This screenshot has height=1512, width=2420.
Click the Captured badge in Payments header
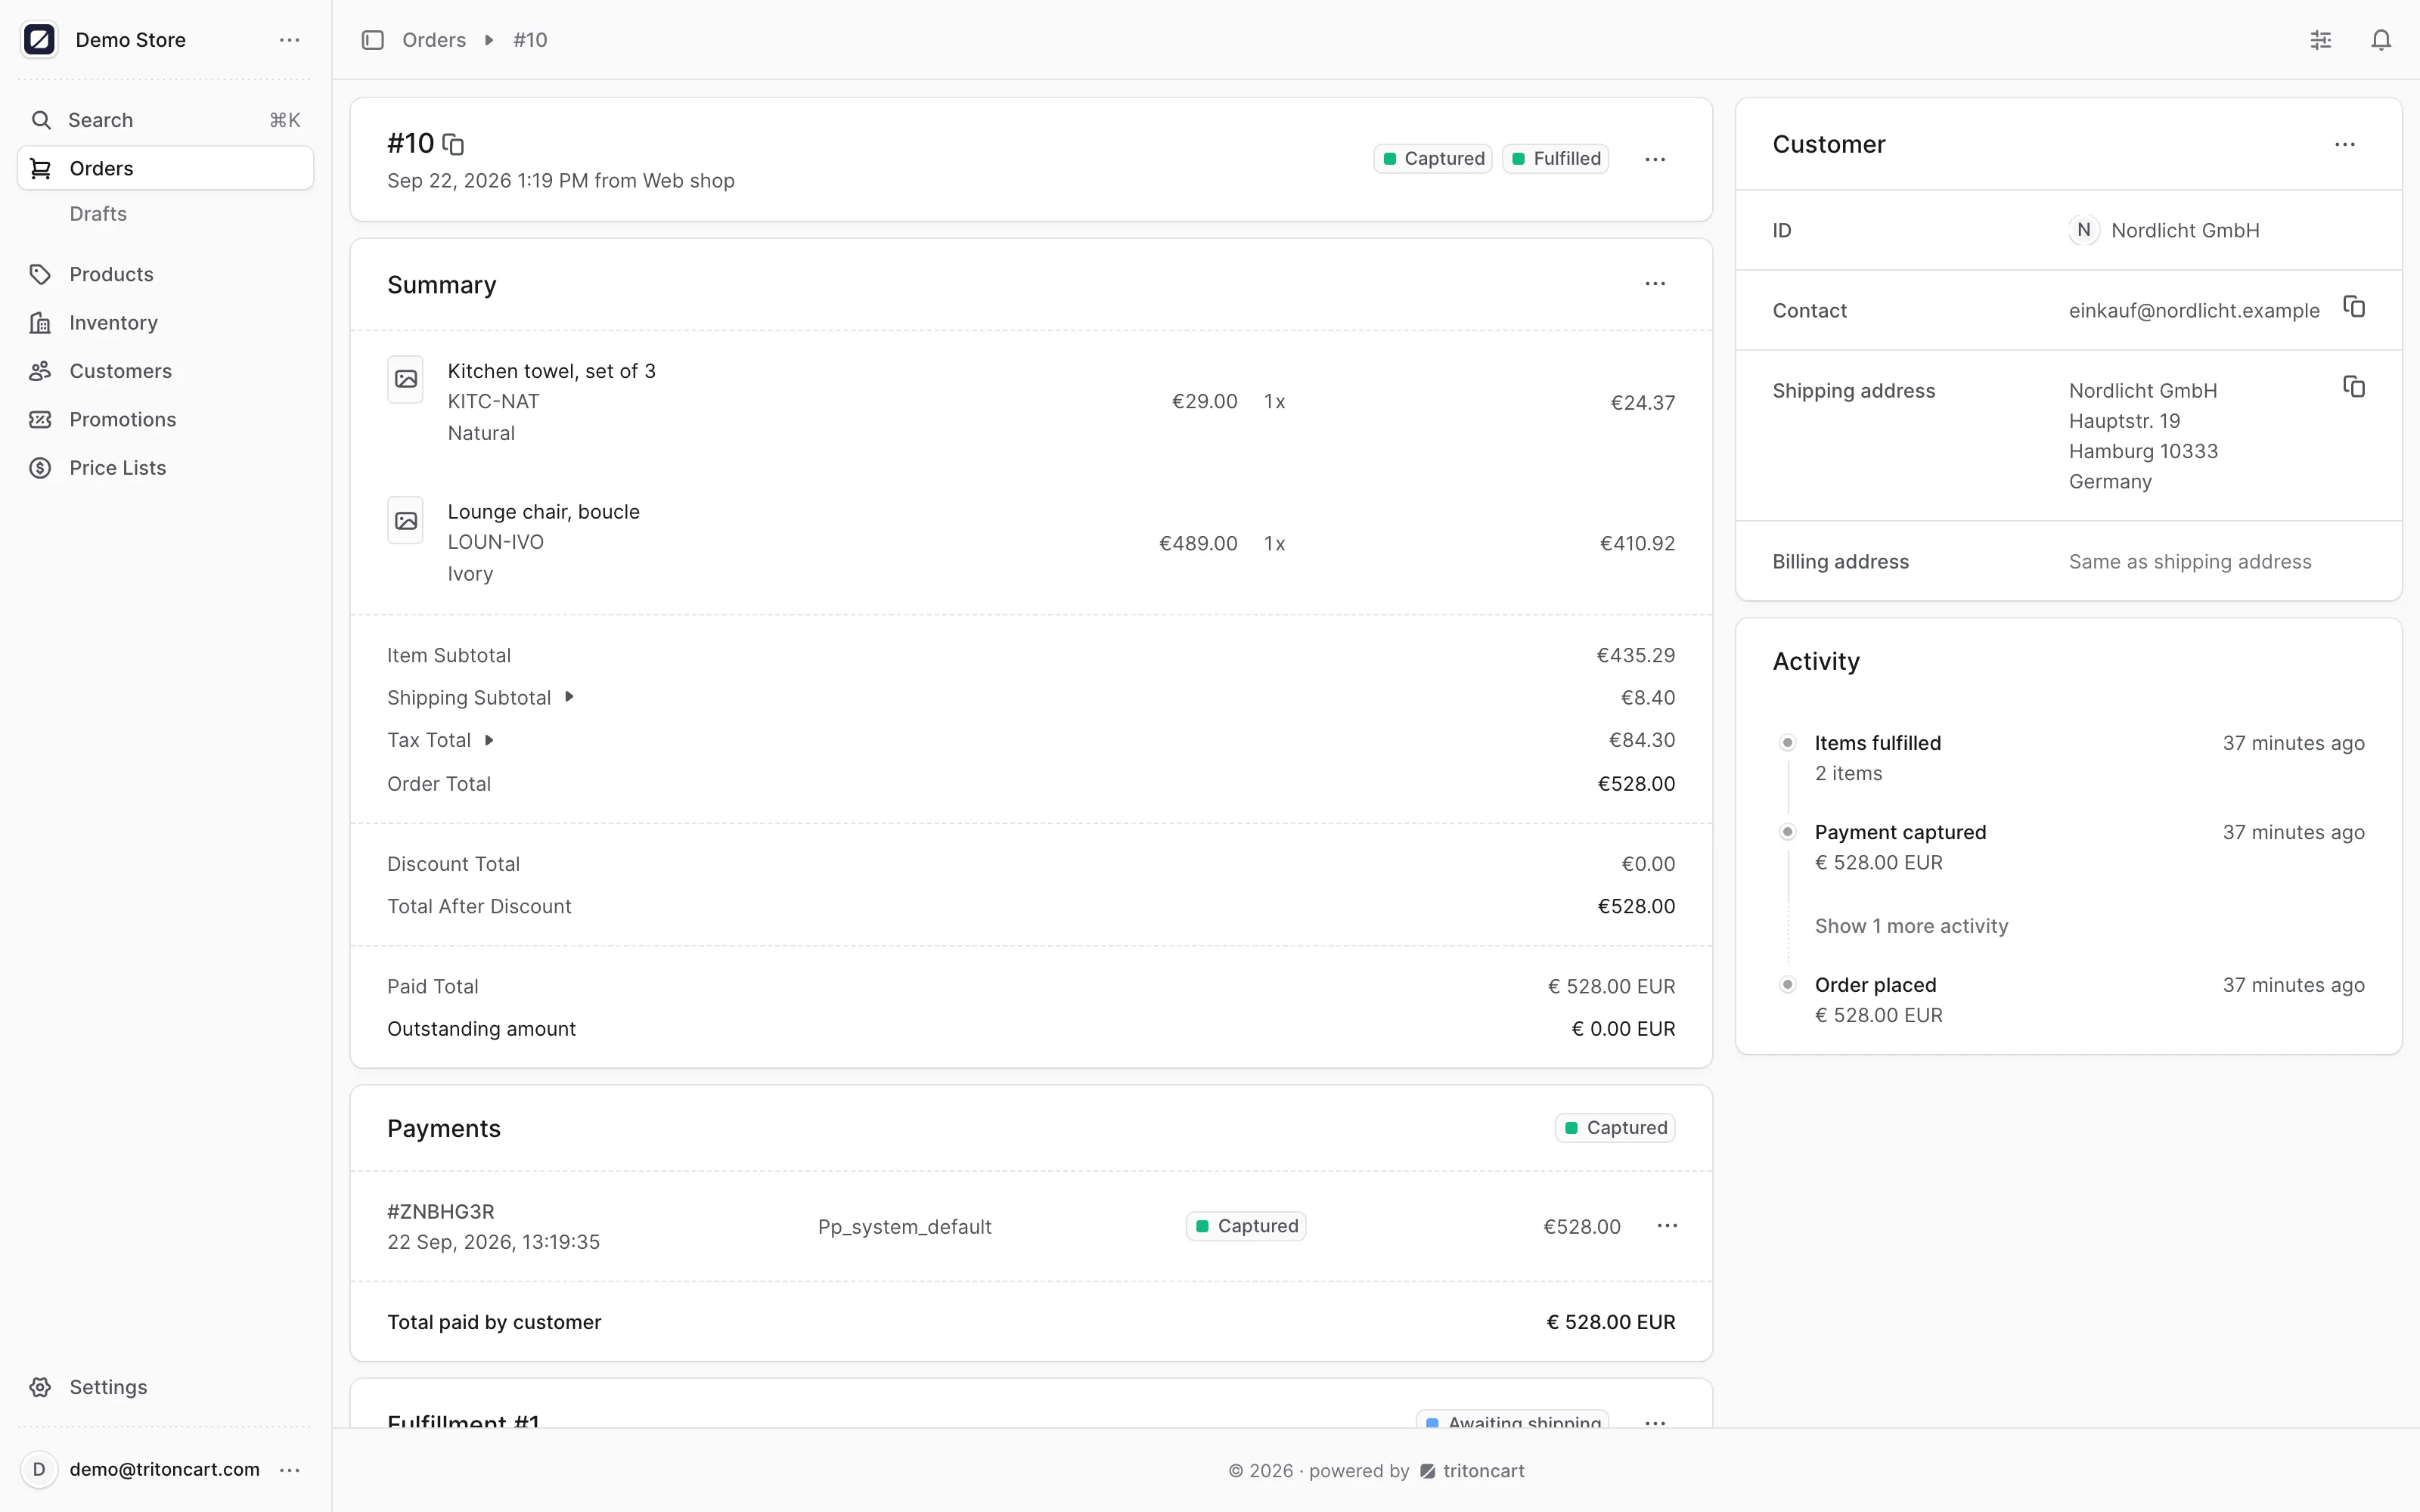pyautogui.click(x=1615, y=1128)
